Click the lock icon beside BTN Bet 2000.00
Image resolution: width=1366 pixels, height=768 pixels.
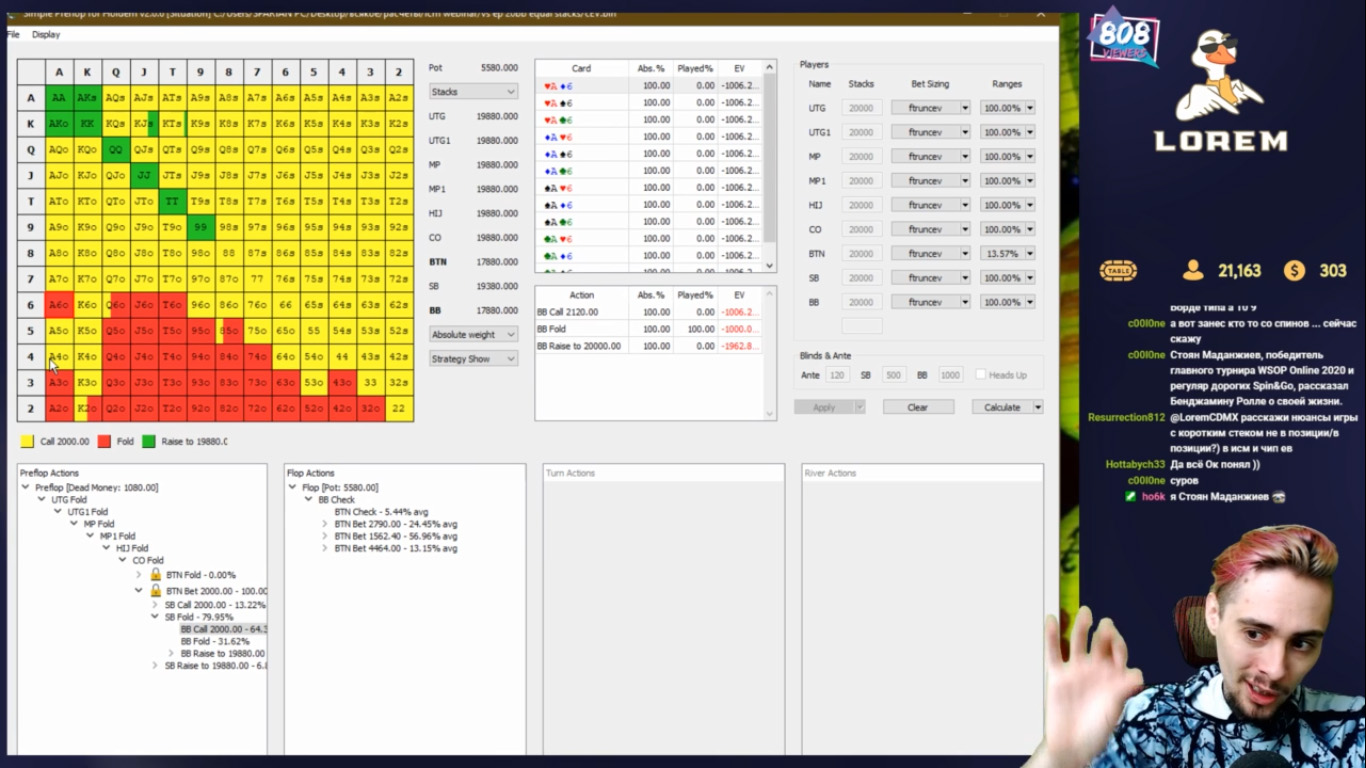[156, 591]
